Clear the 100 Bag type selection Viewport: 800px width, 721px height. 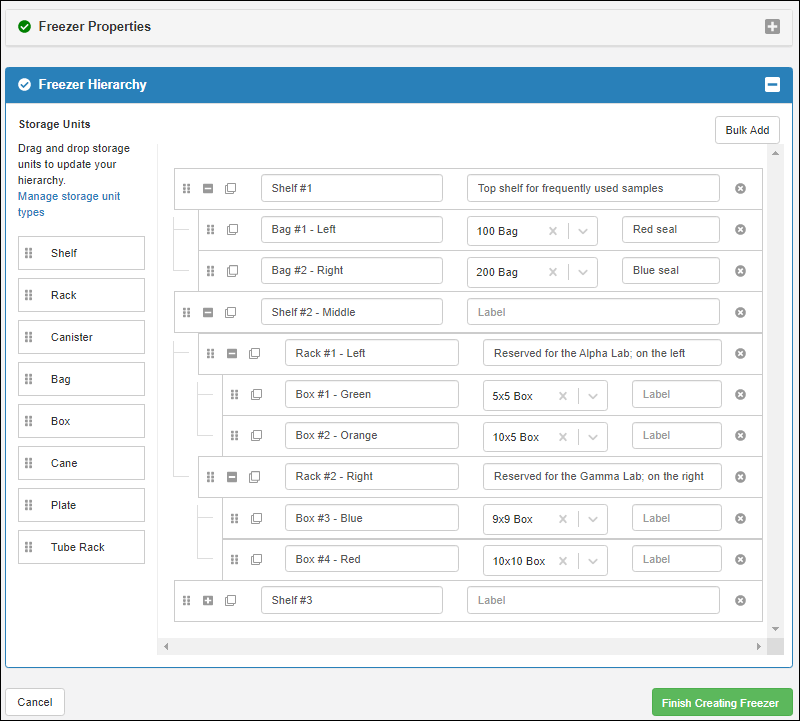coord(553,231)
